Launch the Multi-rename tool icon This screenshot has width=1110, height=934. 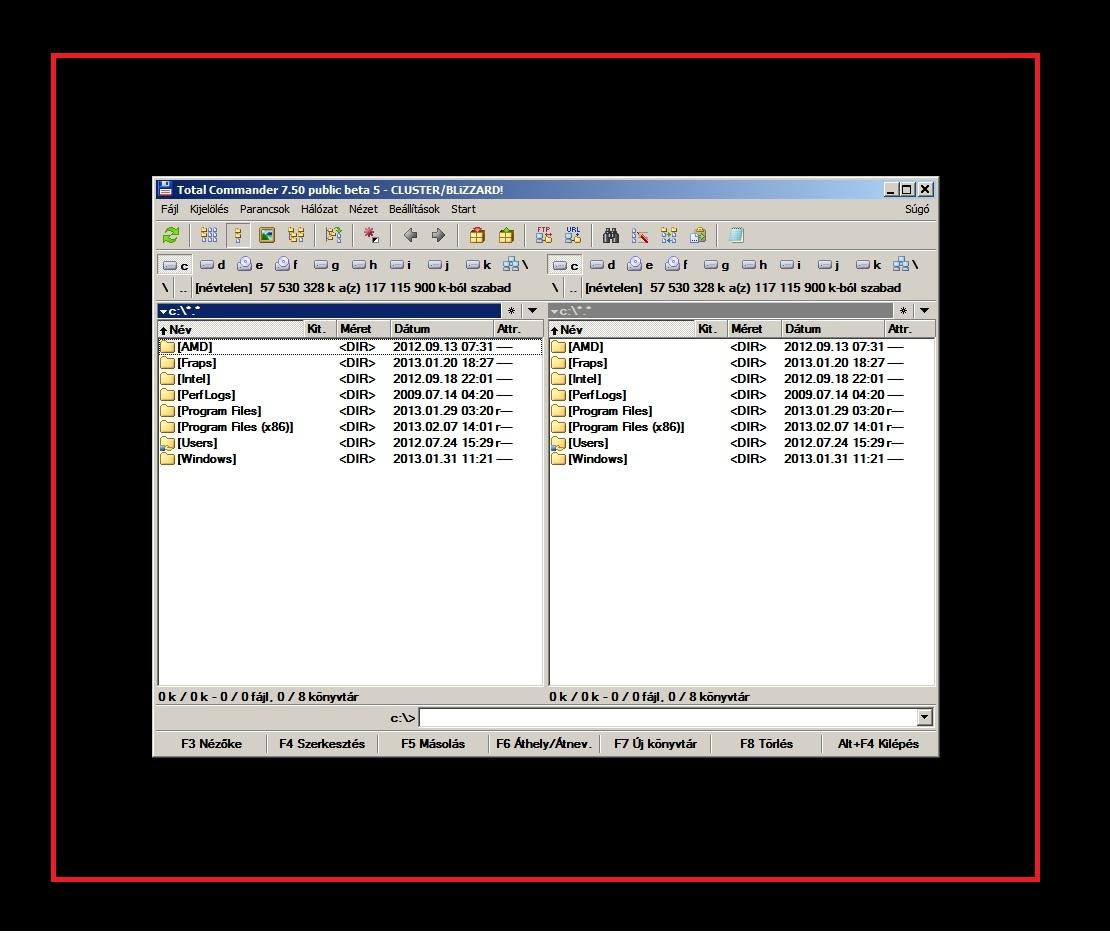pos(640,235)
